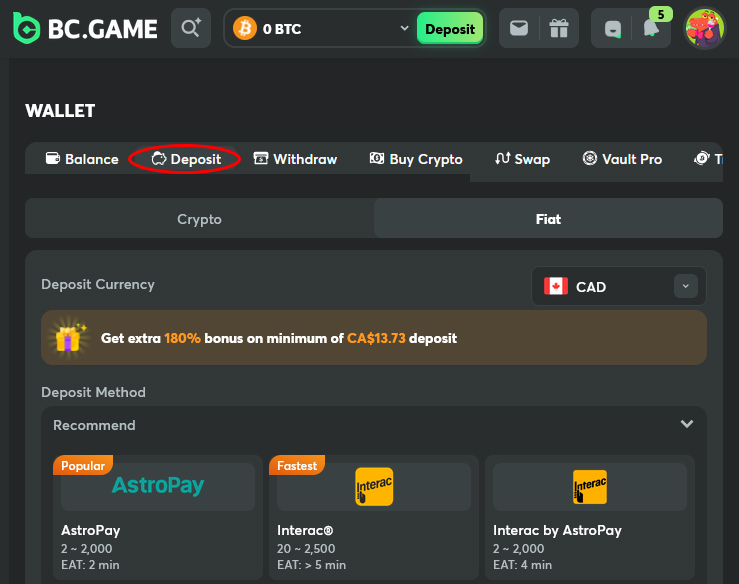Viewport: 739px width, 584px height.
Task: Click the Bitcoin coin icon
Action: 245,28
